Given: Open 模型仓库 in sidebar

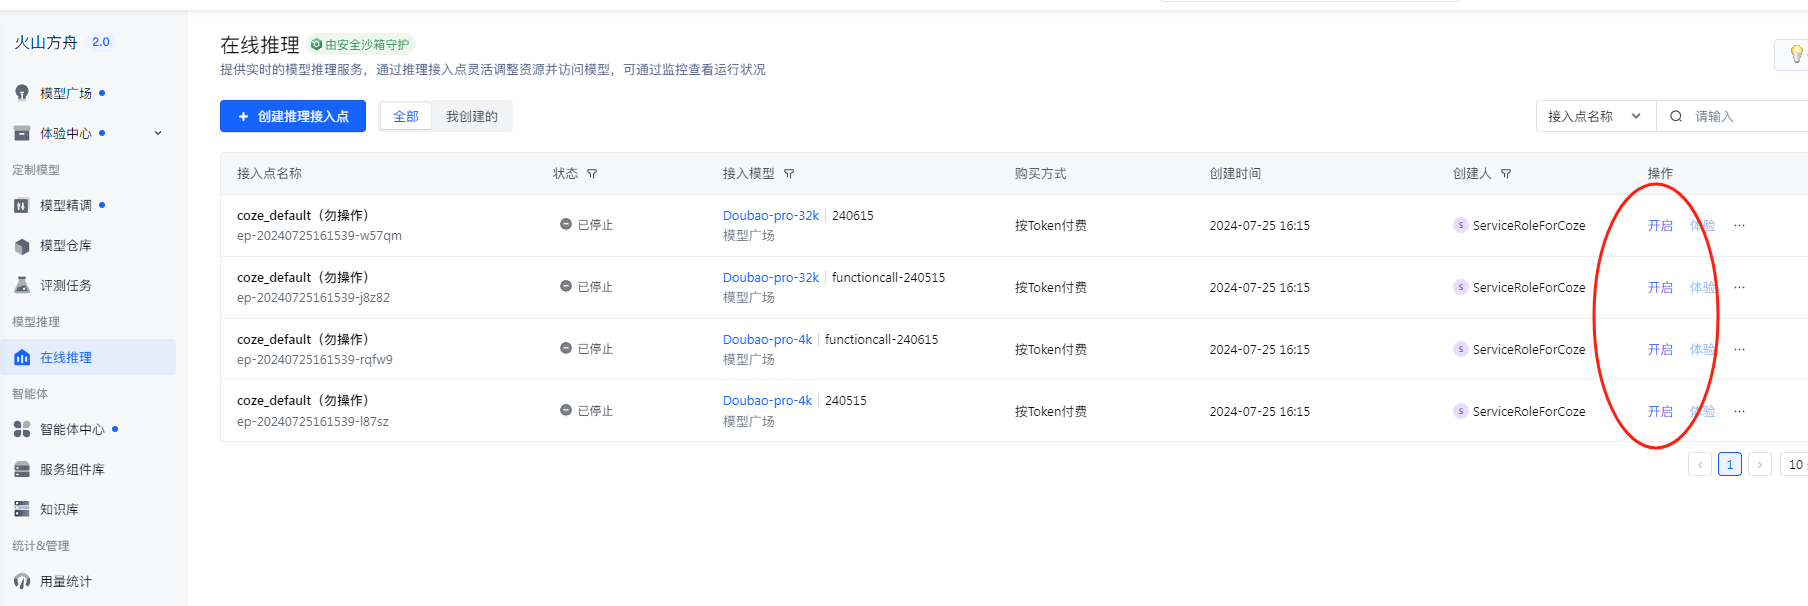Looking at the screenshot, I should pos(66,245).
